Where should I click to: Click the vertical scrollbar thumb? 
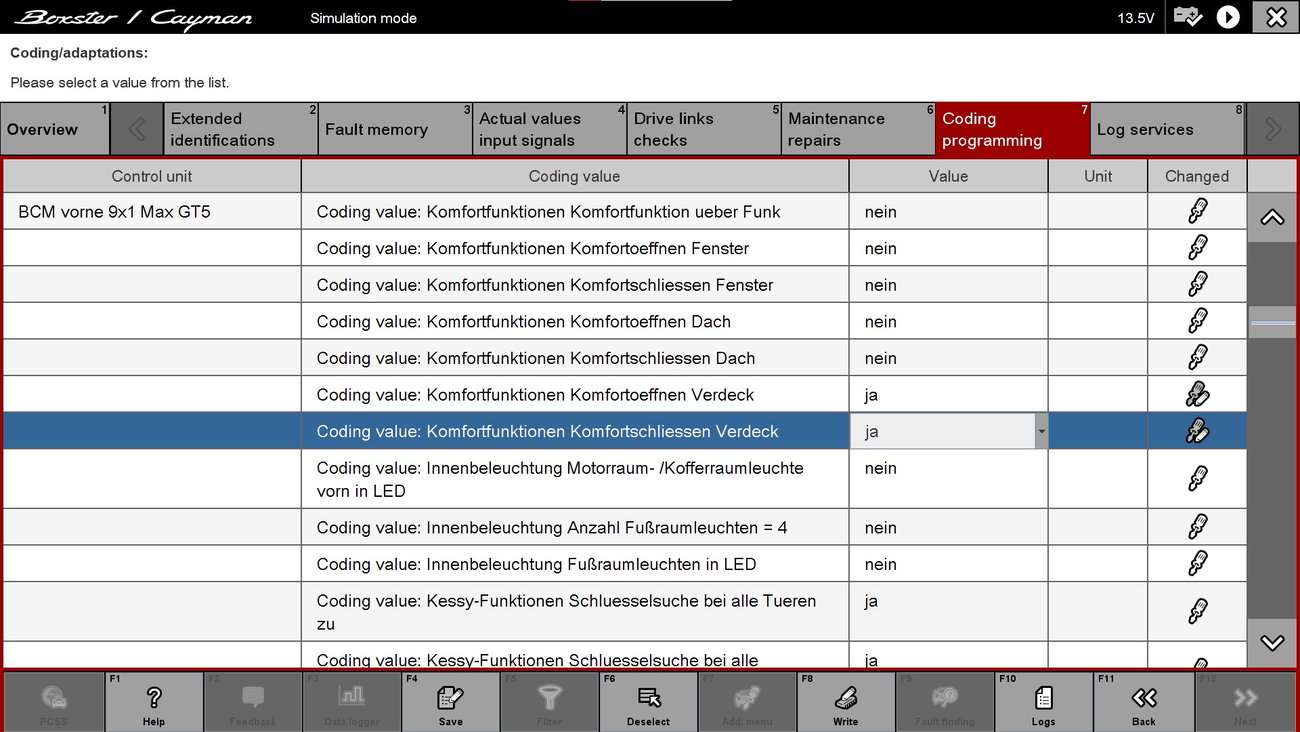pos(1272,323)
